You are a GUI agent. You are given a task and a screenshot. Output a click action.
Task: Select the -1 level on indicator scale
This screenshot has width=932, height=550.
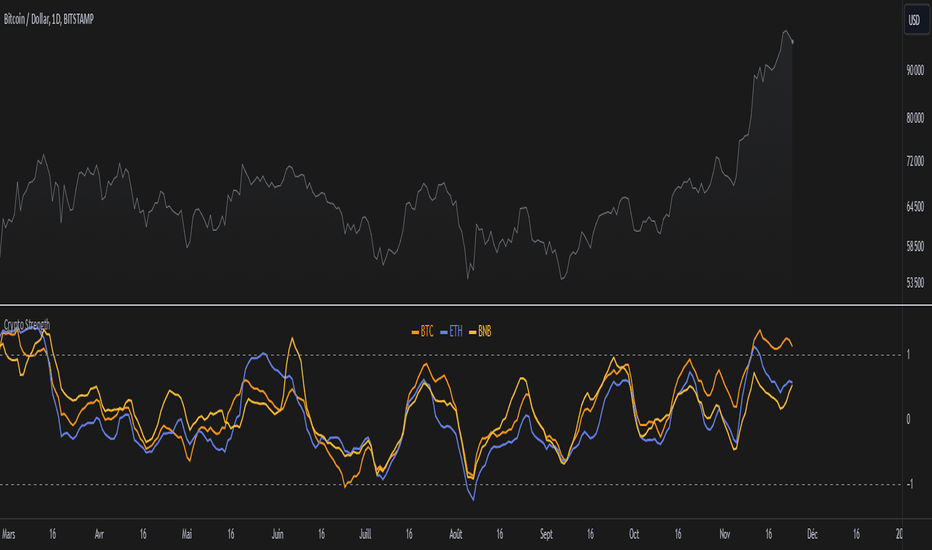[909, 485]
